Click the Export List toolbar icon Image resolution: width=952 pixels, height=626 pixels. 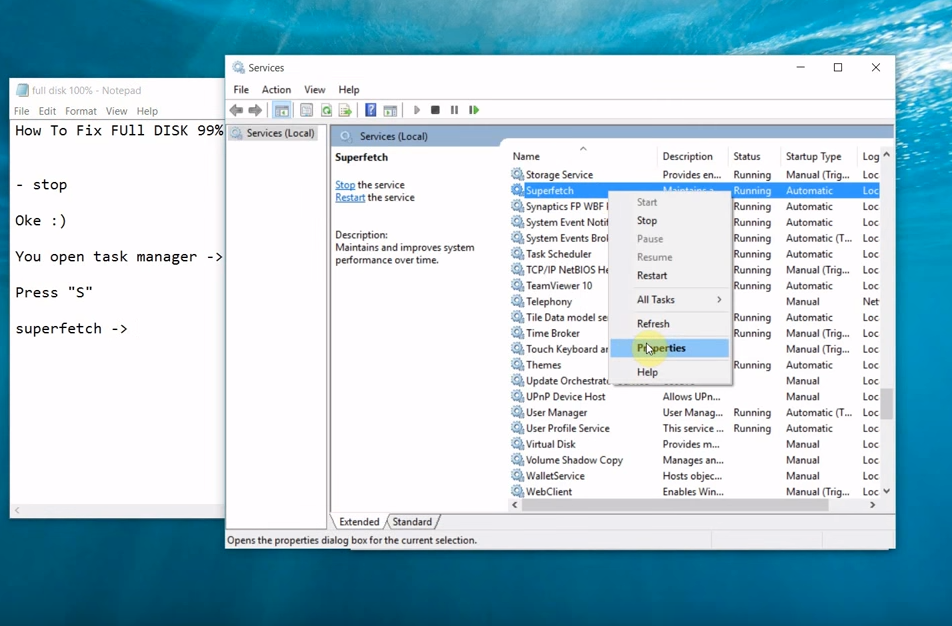pos(345,110)
